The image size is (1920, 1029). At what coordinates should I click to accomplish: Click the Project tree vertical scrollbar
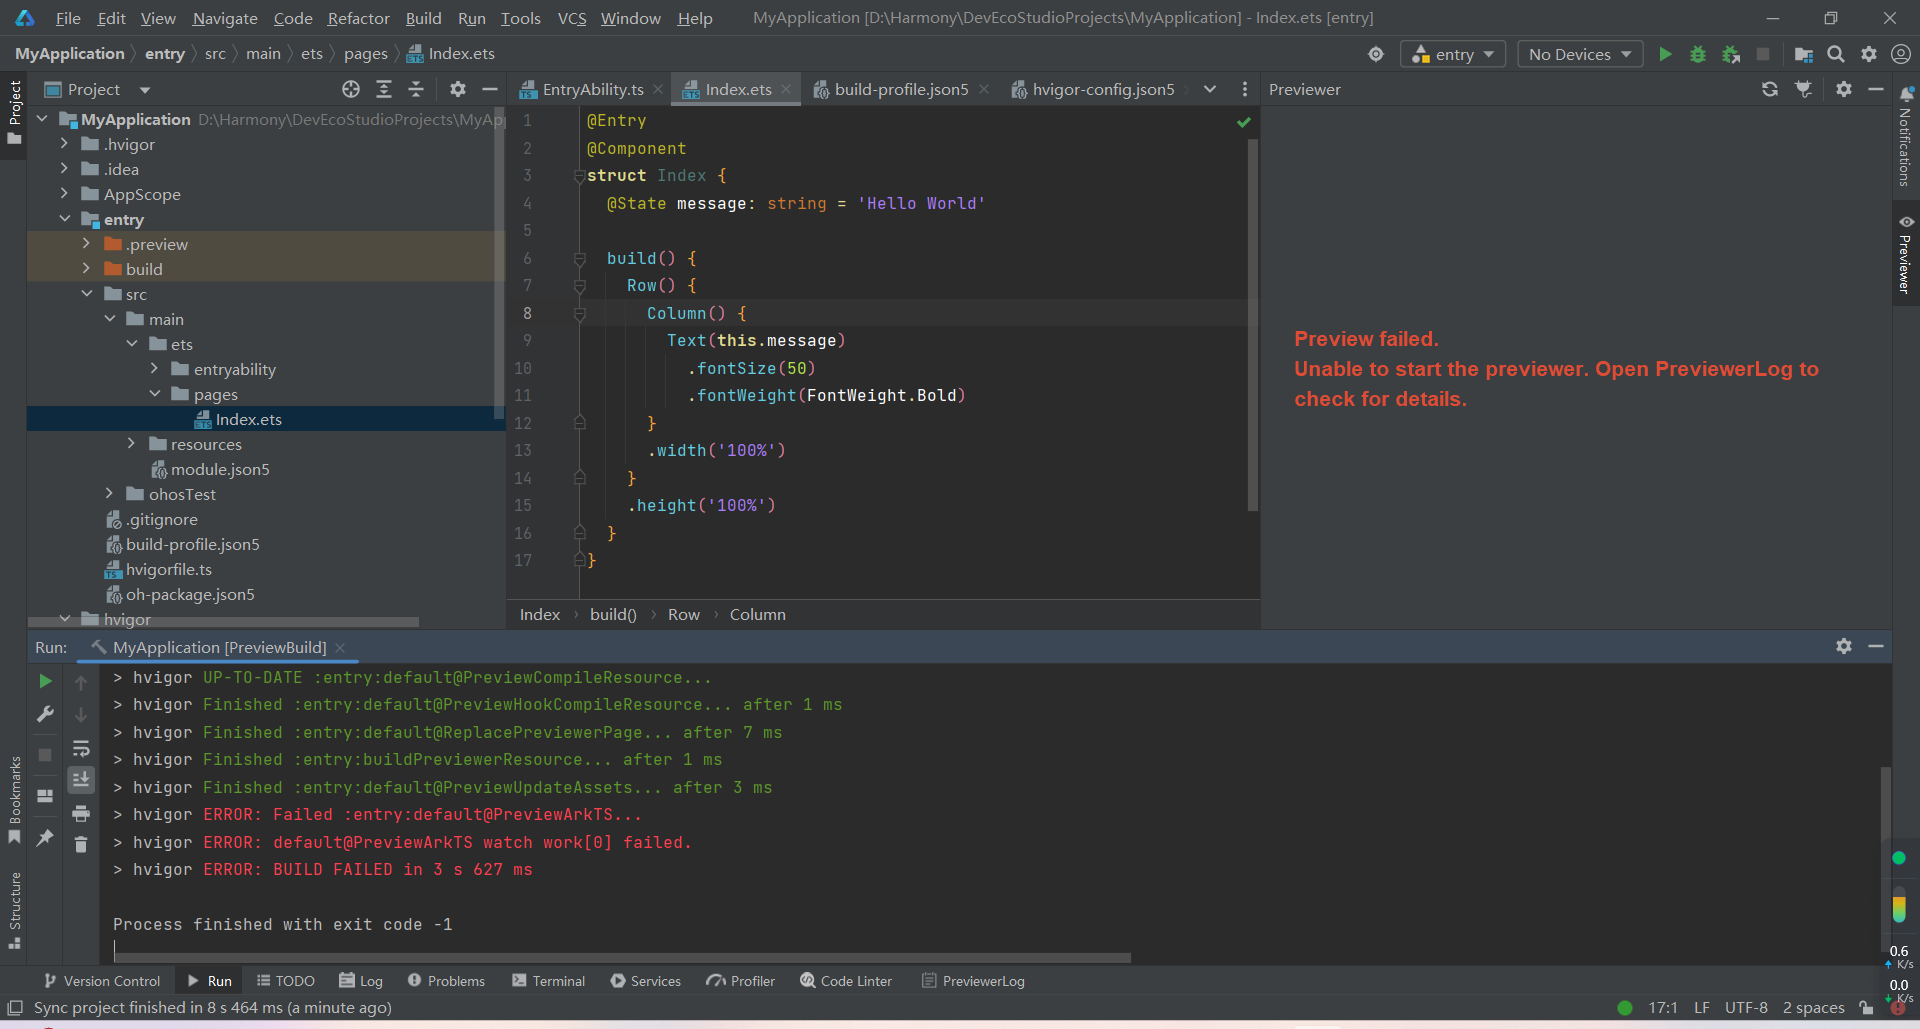pos(499,262)
